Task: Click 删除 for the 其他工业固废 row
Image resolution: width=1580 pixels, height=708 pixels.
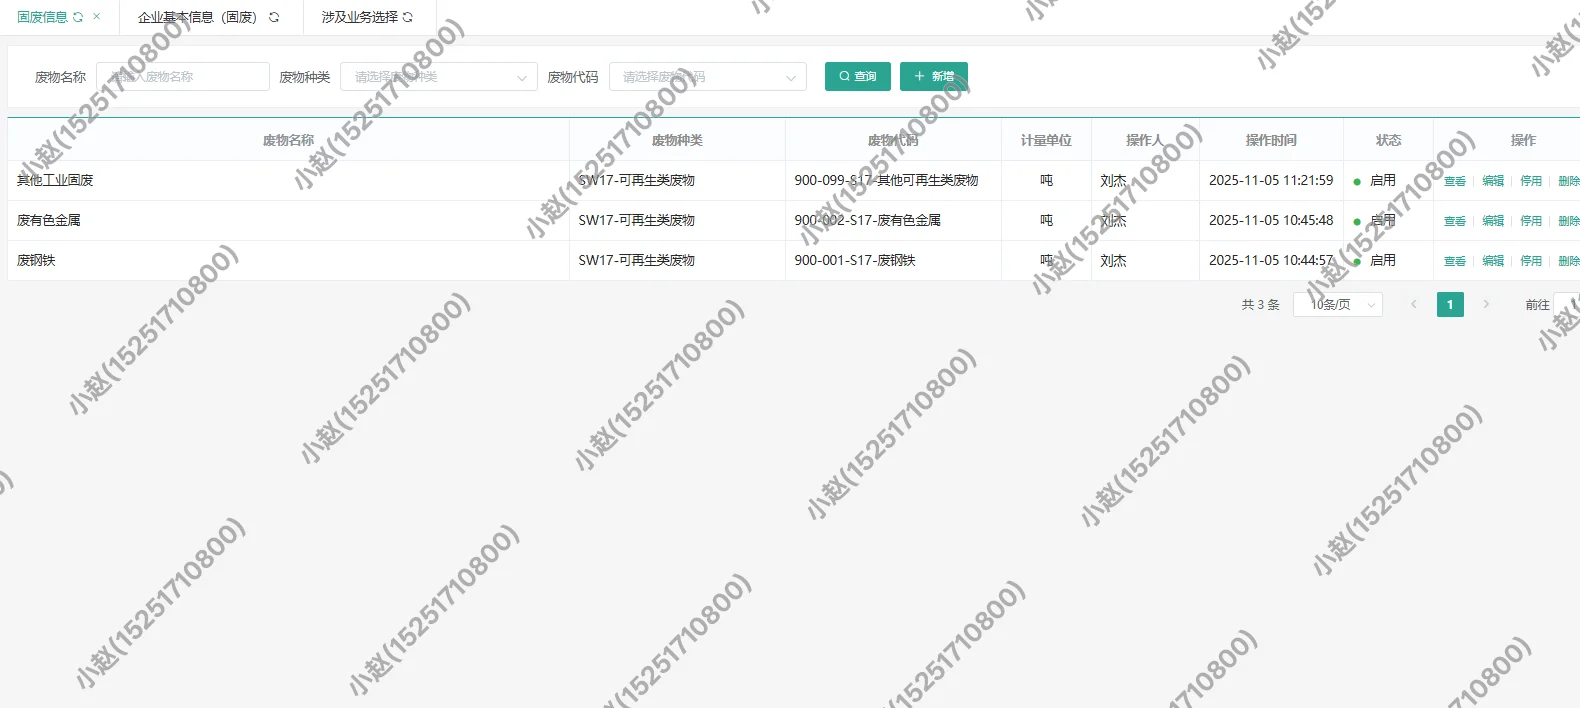Action: [1569, 181]
